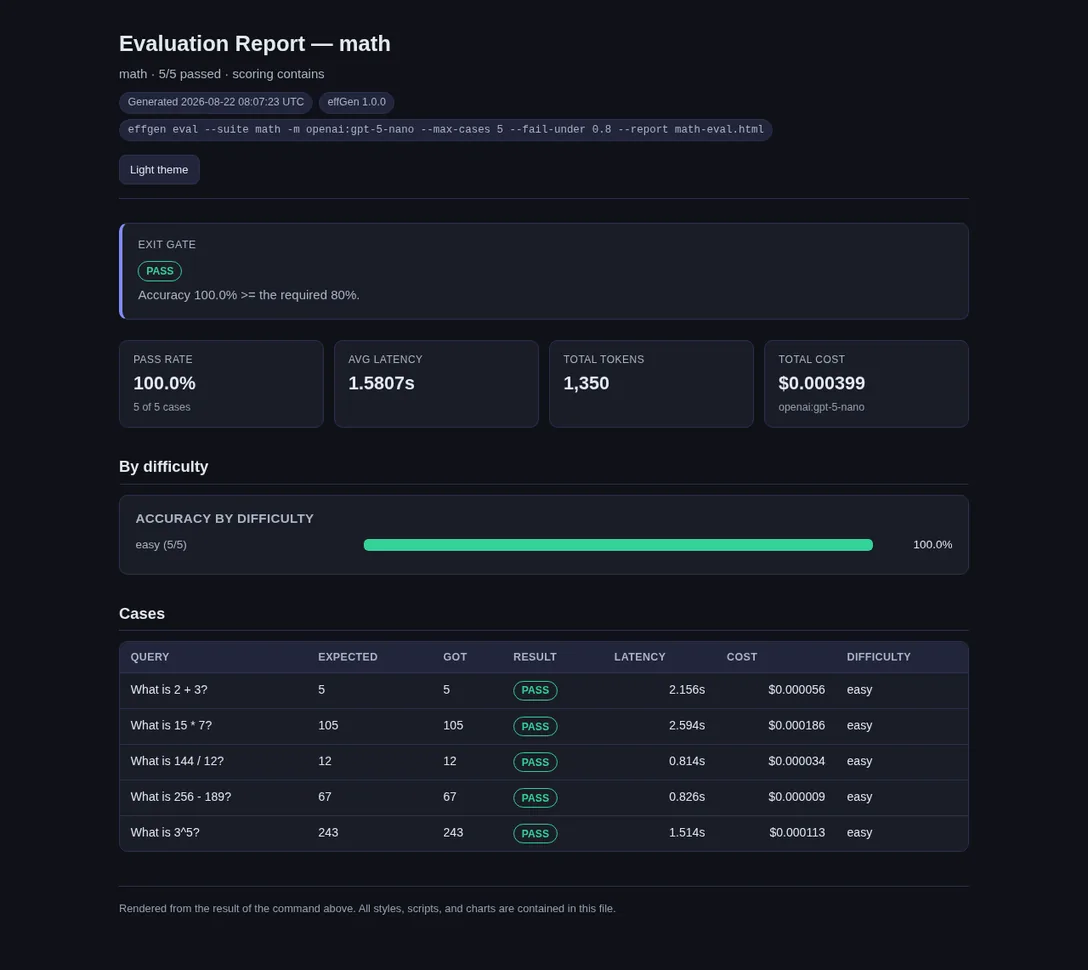Click '5 of 5 cases' under Pass Rate
Viewport: 1088px width, 970px height.
tap(162, 407)
